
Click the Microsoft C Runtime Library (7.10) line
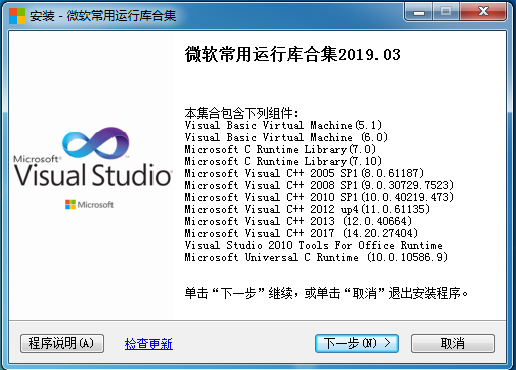[283, 161]
